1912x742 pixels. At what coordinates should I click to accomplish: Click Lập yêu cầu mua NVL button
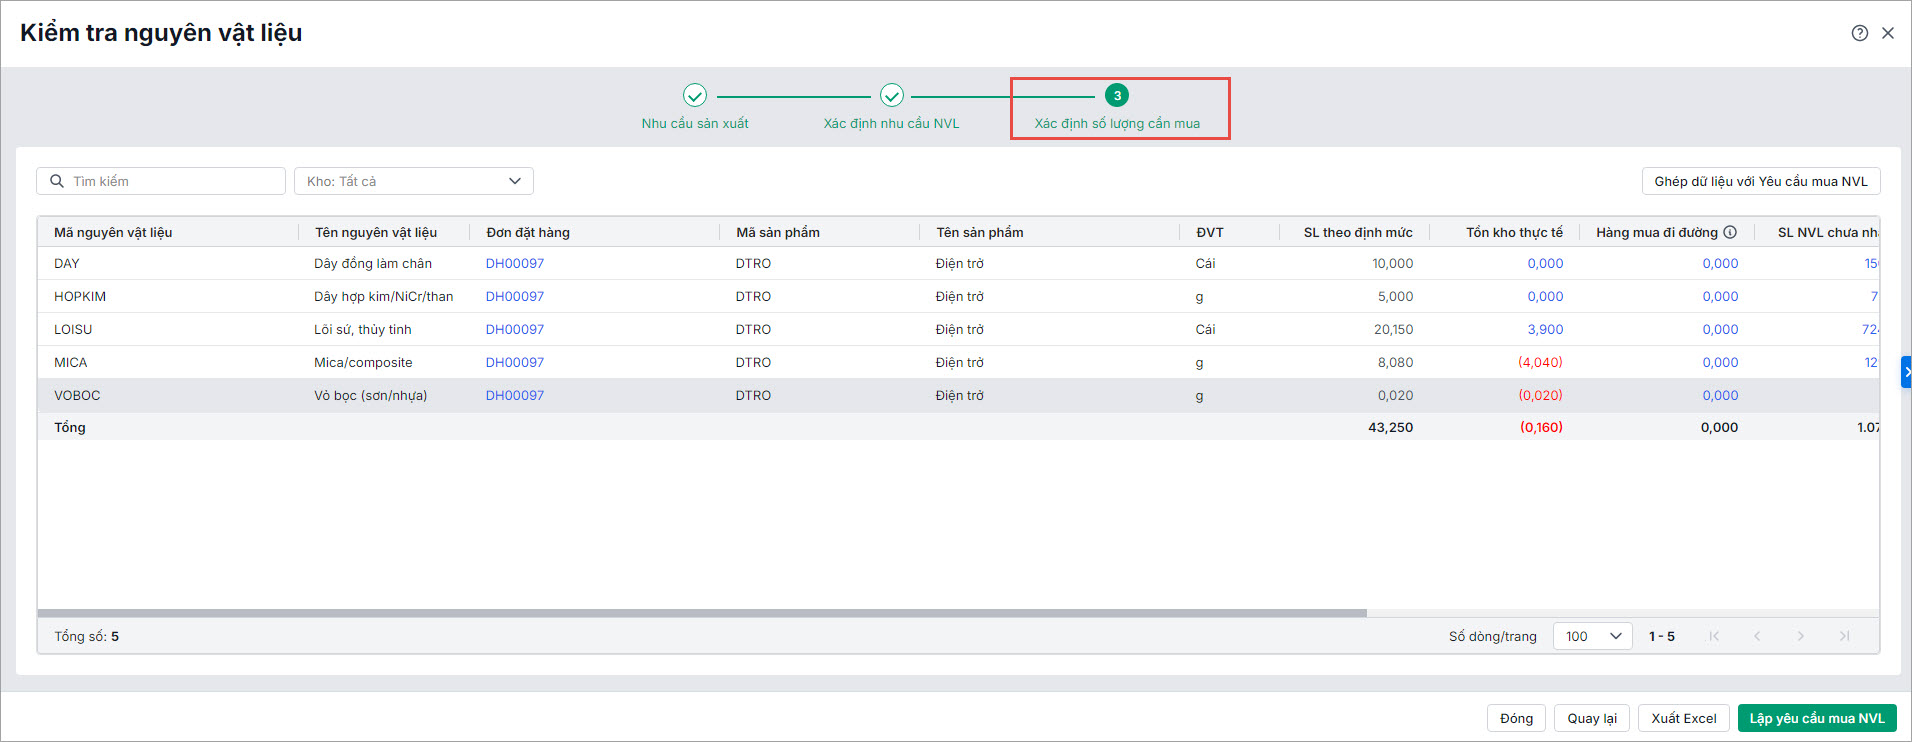coord(1816,718)
